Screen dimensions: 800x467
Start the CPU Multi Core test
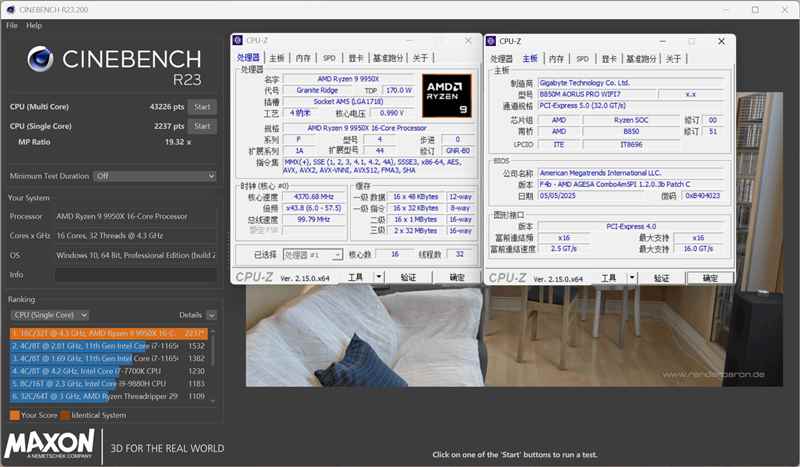tap(202, 107)
